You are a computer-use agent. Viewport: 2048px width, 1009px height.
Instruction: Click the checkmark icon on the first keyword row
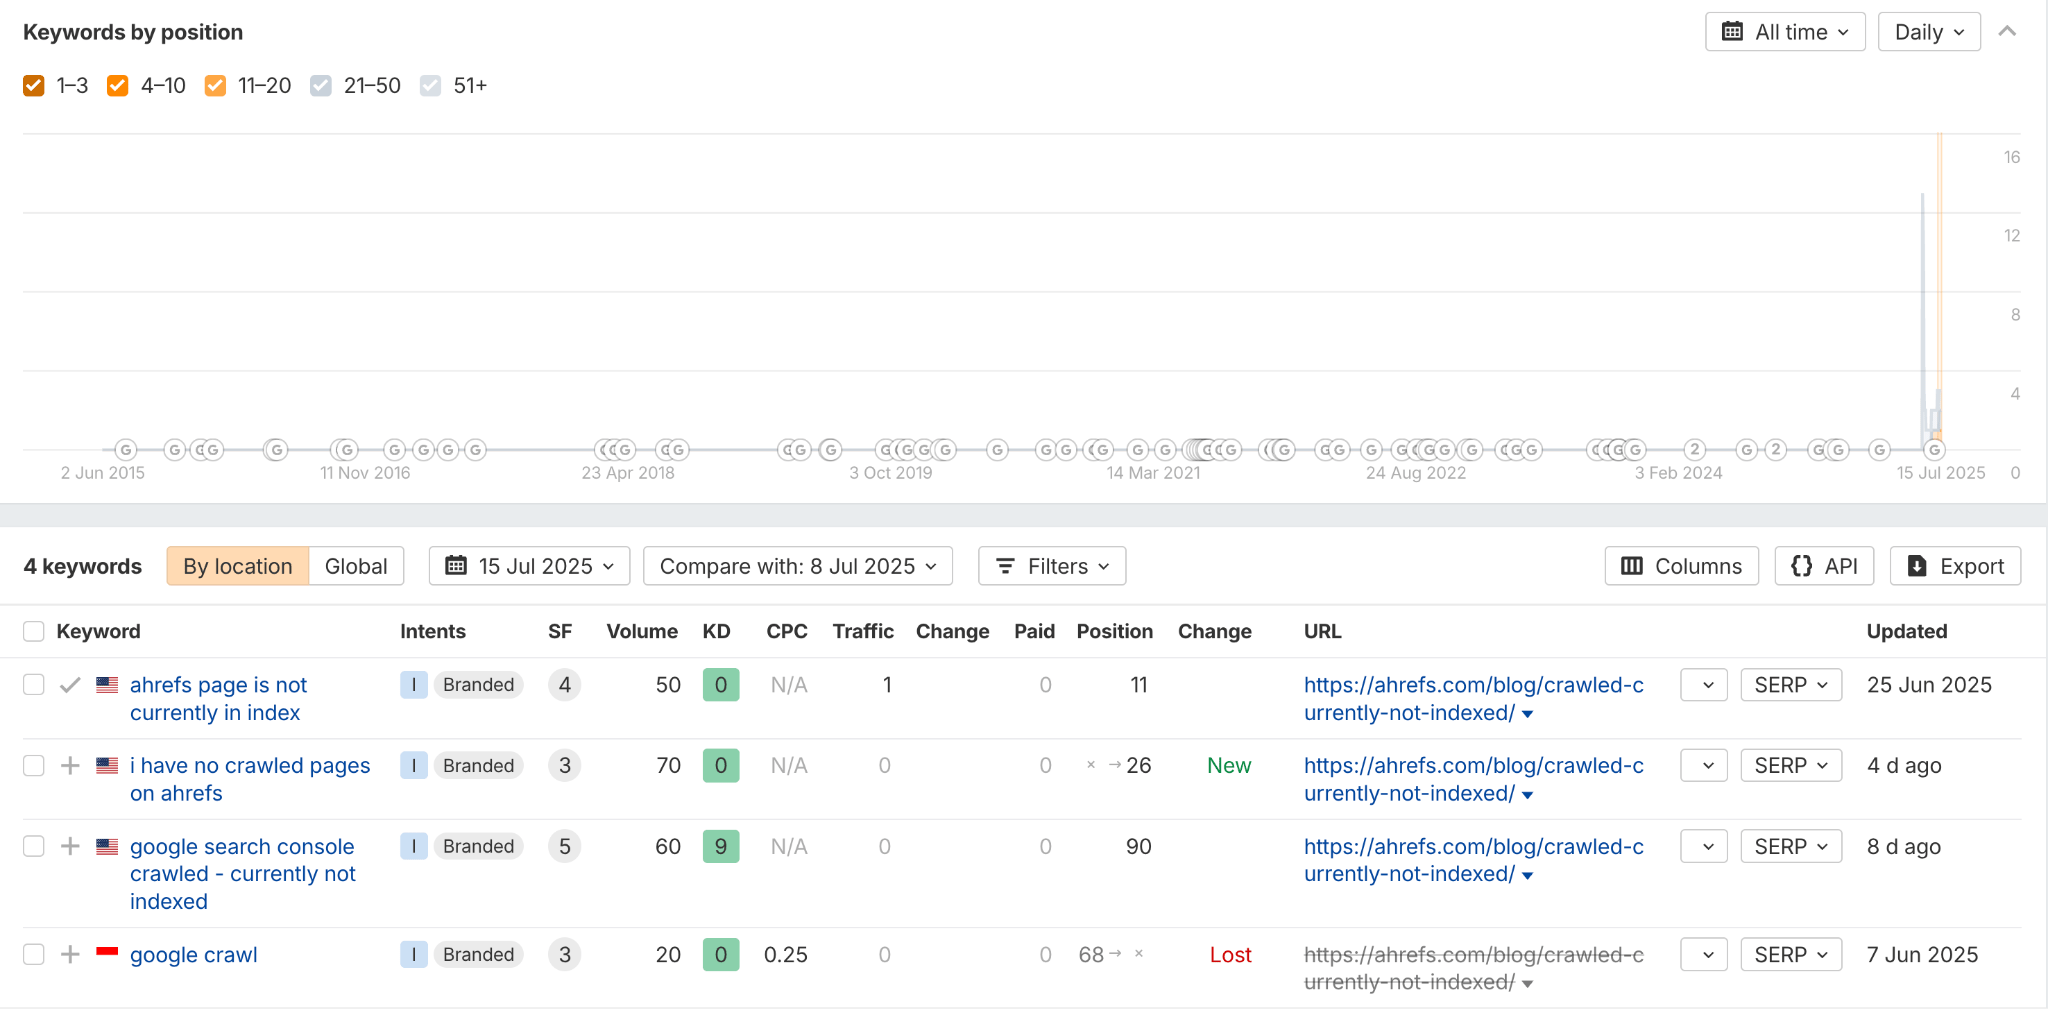(x=70, y=684)
